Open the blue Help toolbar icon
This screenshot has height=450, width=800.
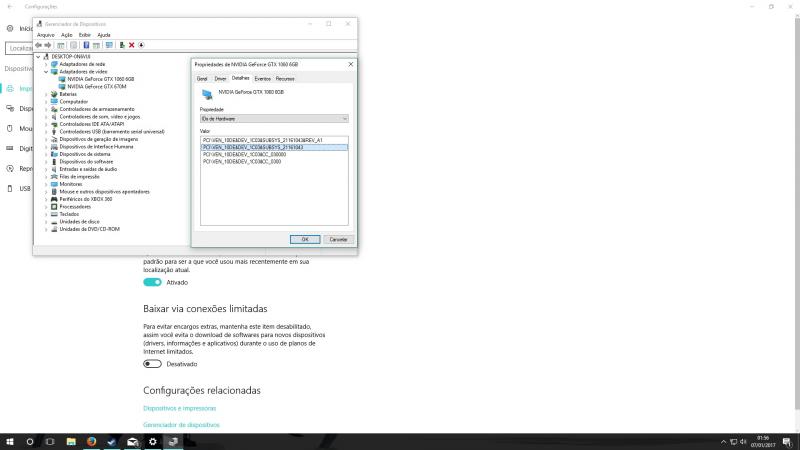tap(86, 45)
